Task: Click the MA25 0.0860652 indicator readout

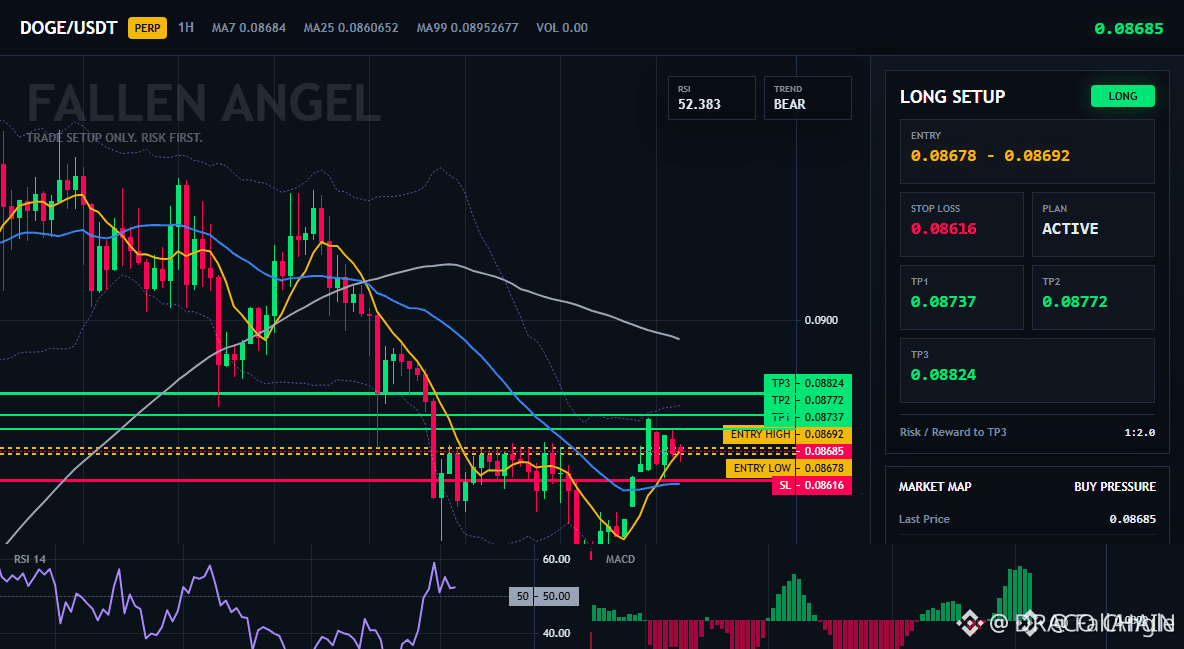Action: pos(350,27)
